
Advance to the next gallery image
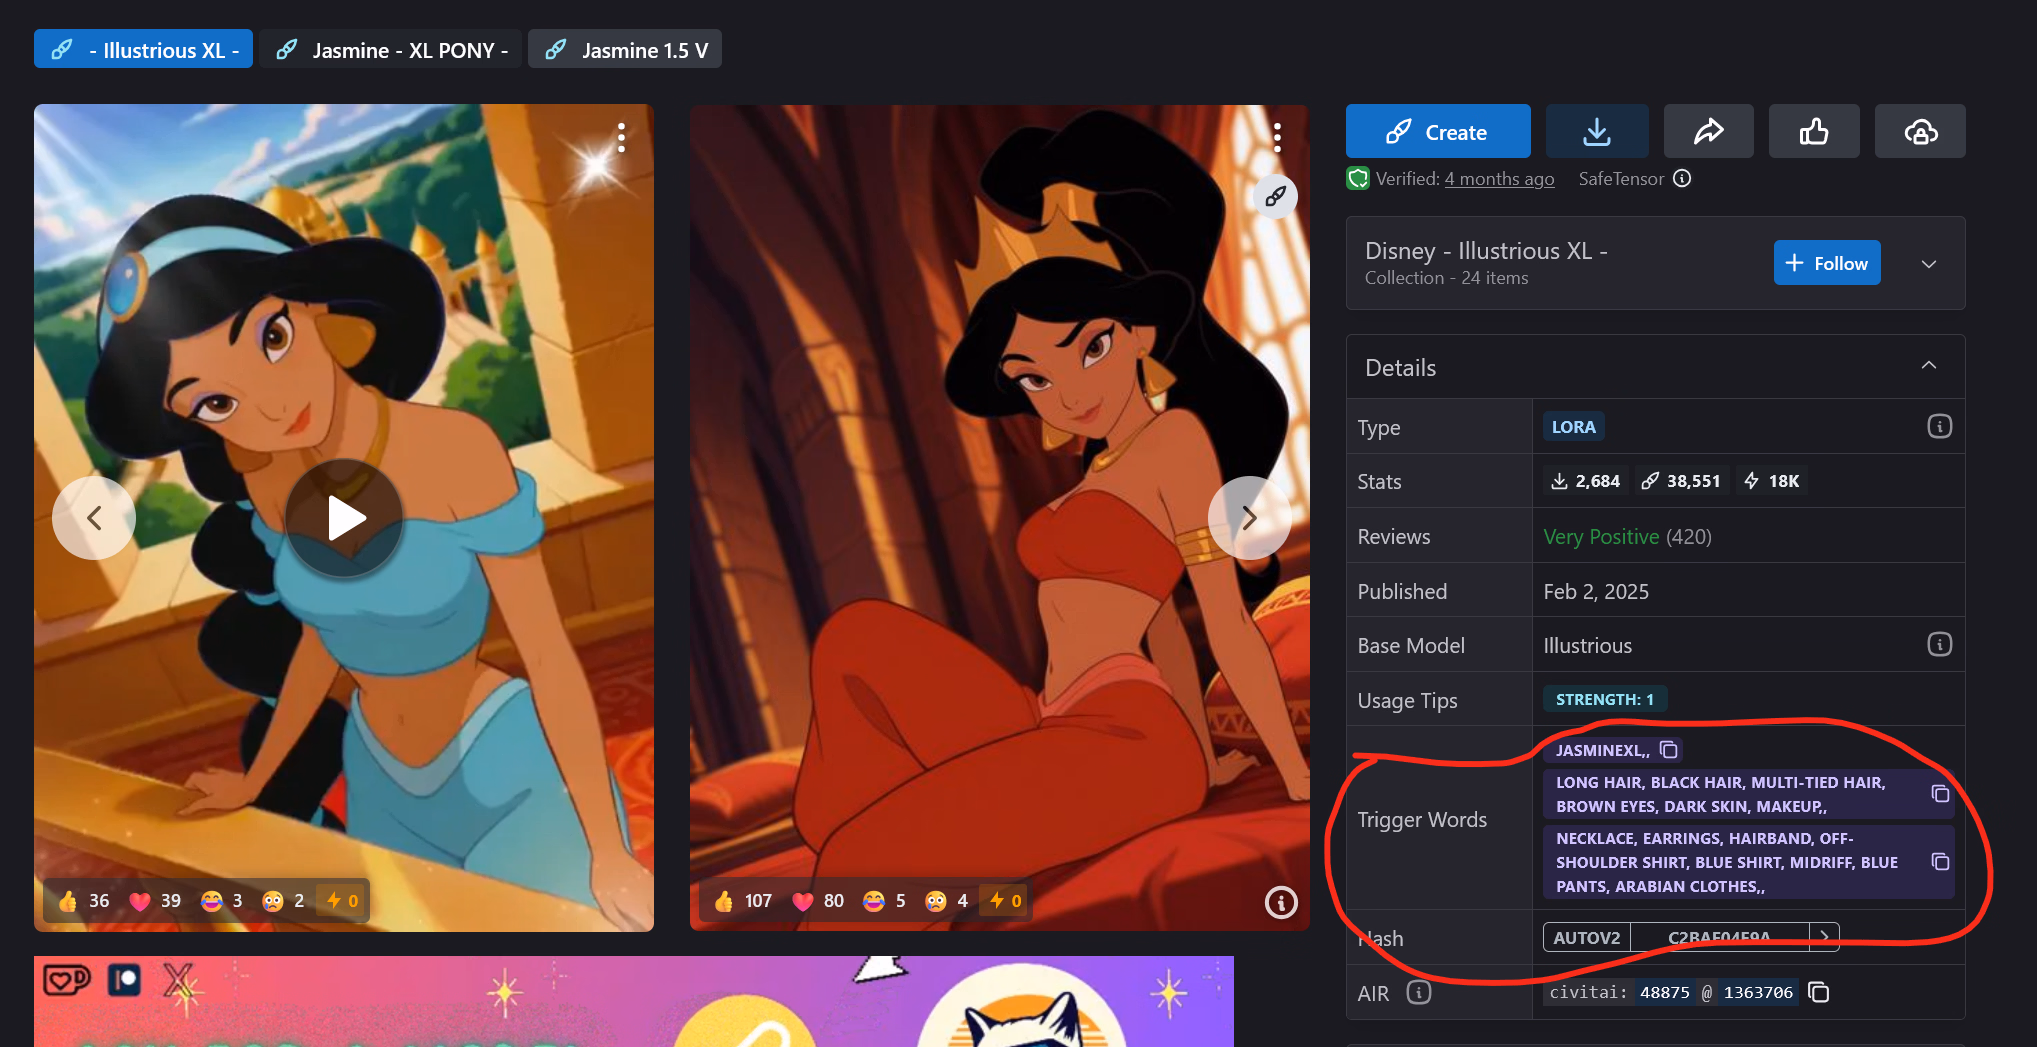tap(1249, 518)
